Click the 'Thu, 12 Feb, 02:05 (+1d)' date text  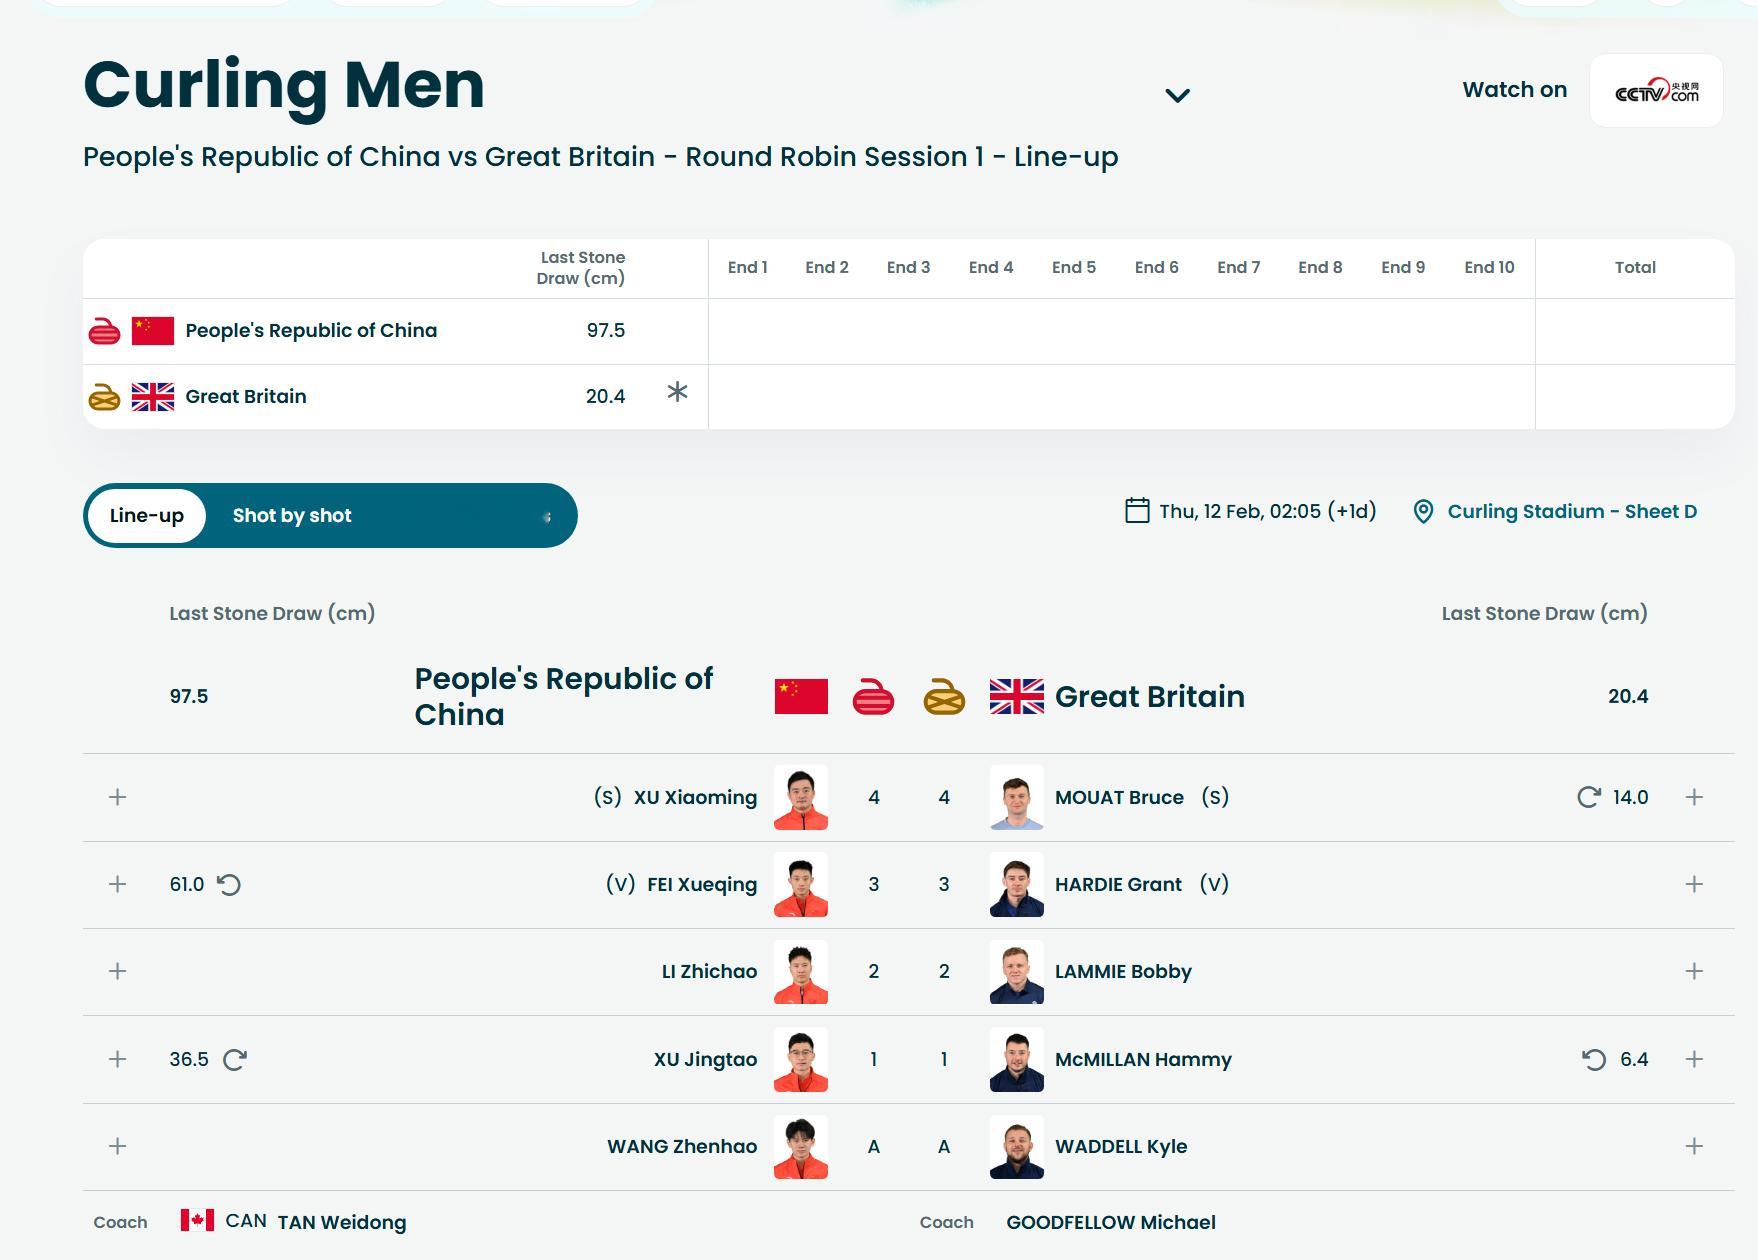point(1268,512)
